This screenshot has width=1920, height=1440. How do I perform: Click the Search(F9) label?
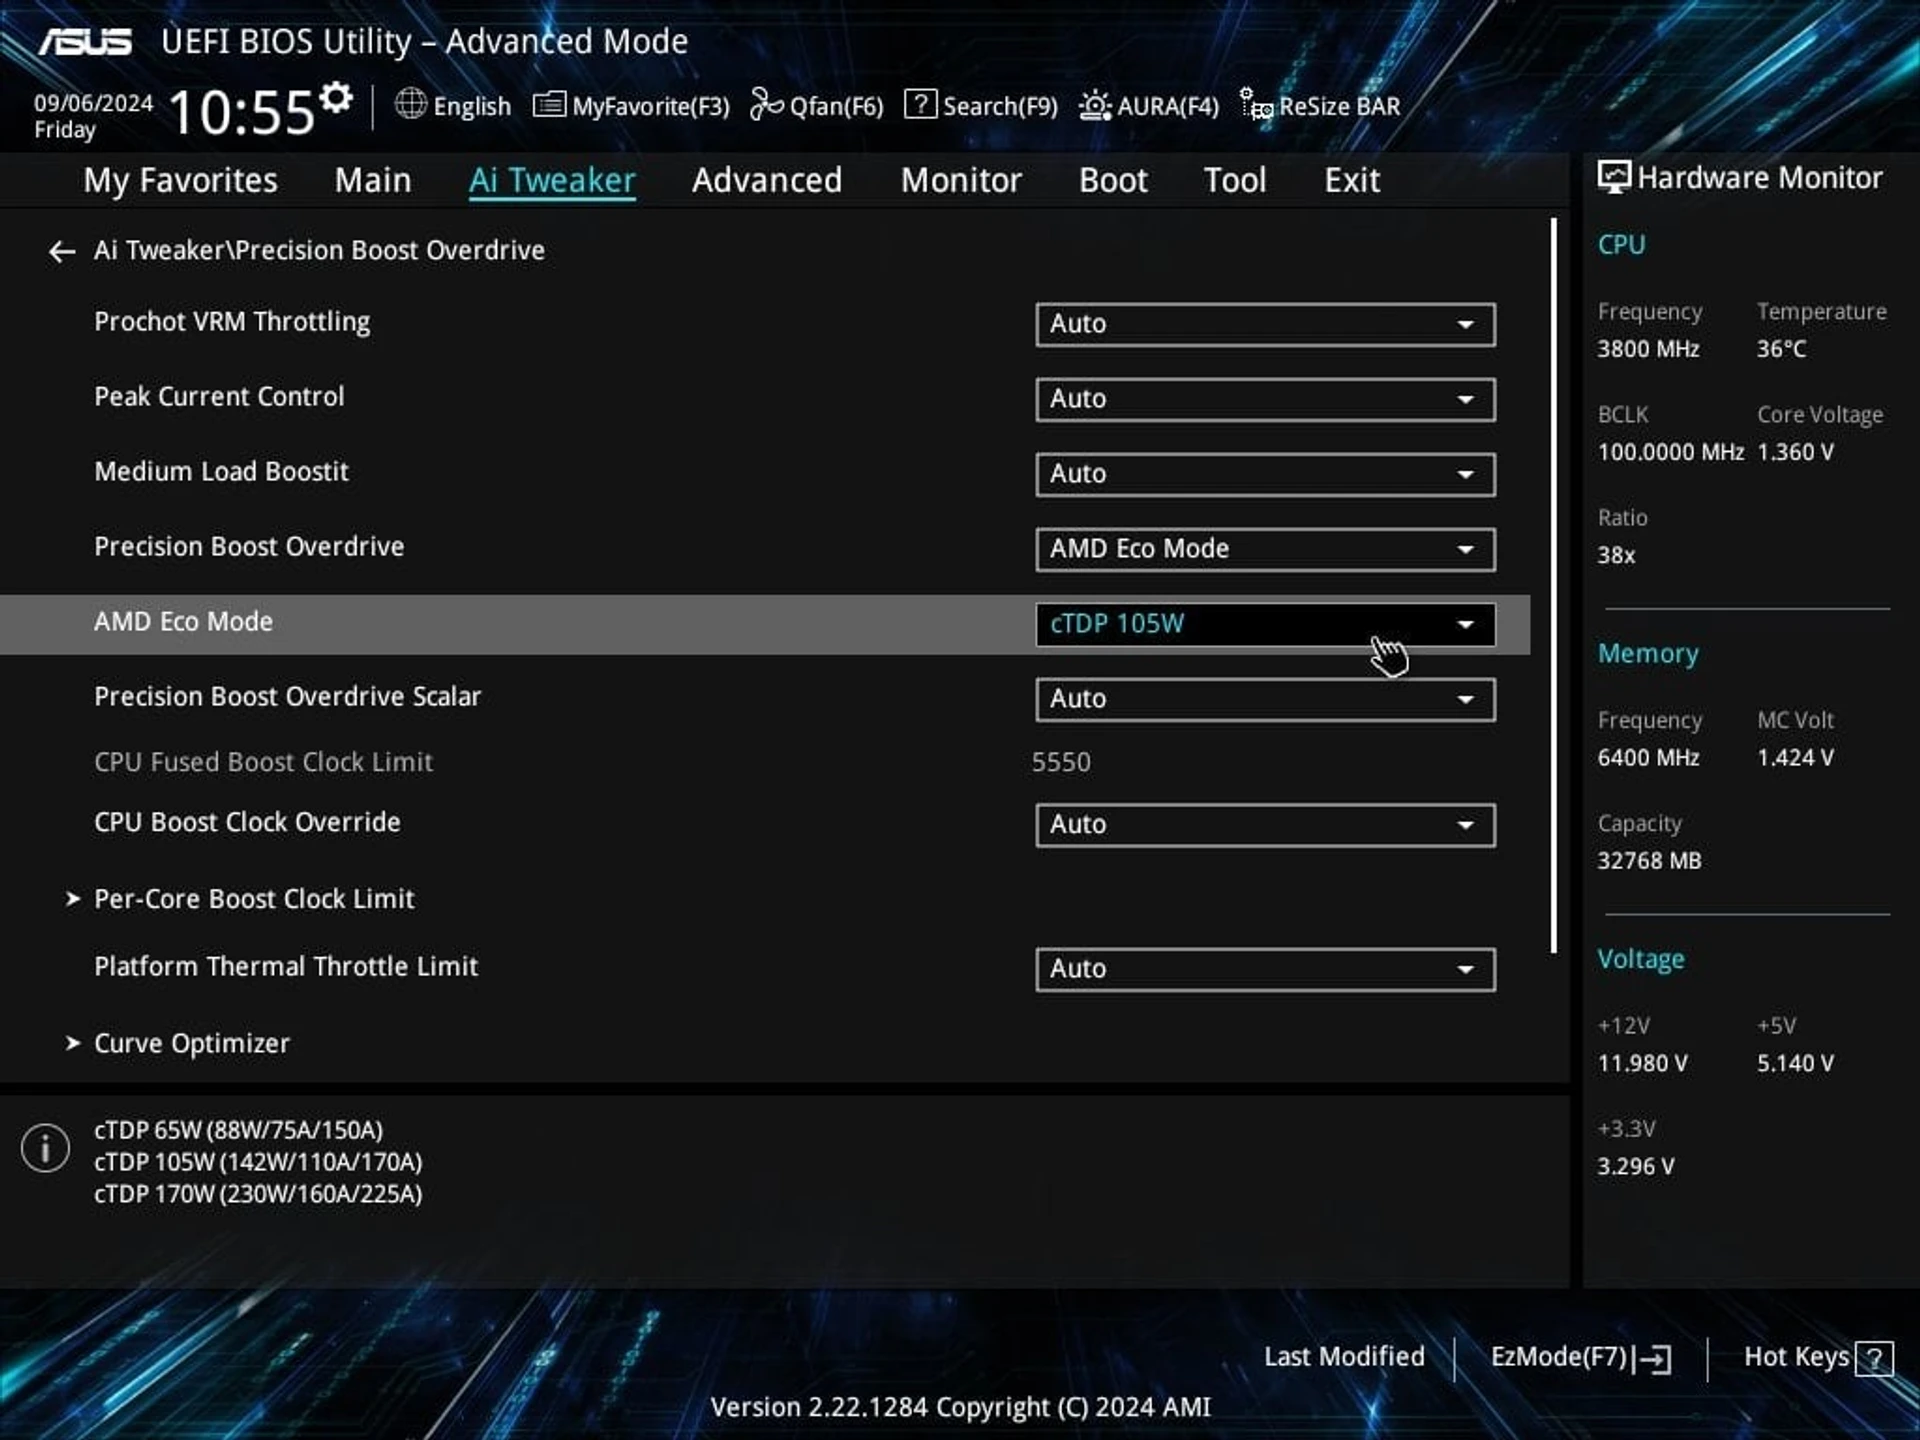click(1000, 106)
